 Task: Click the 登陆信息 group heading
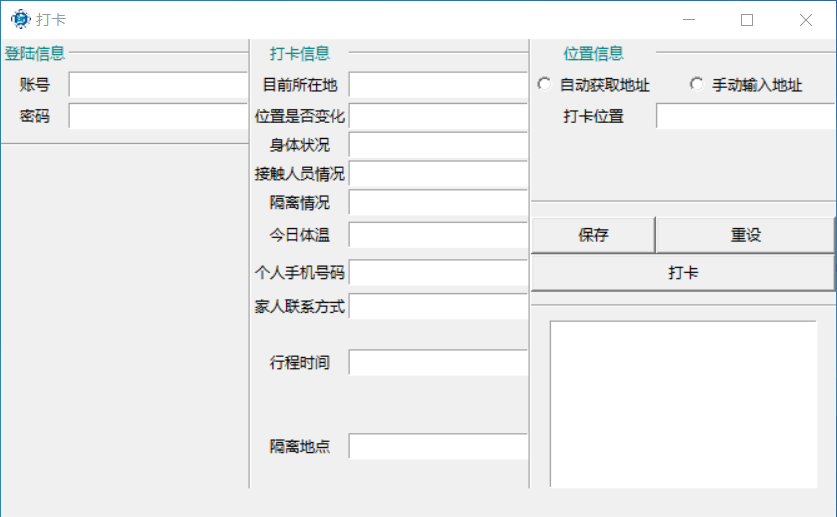[35, 53]
